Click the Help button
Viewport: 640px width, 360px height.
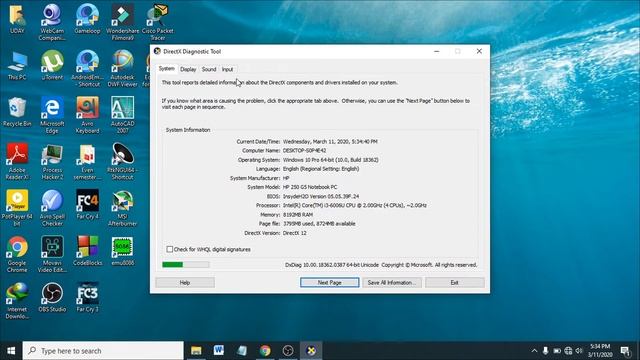point(185,282)
